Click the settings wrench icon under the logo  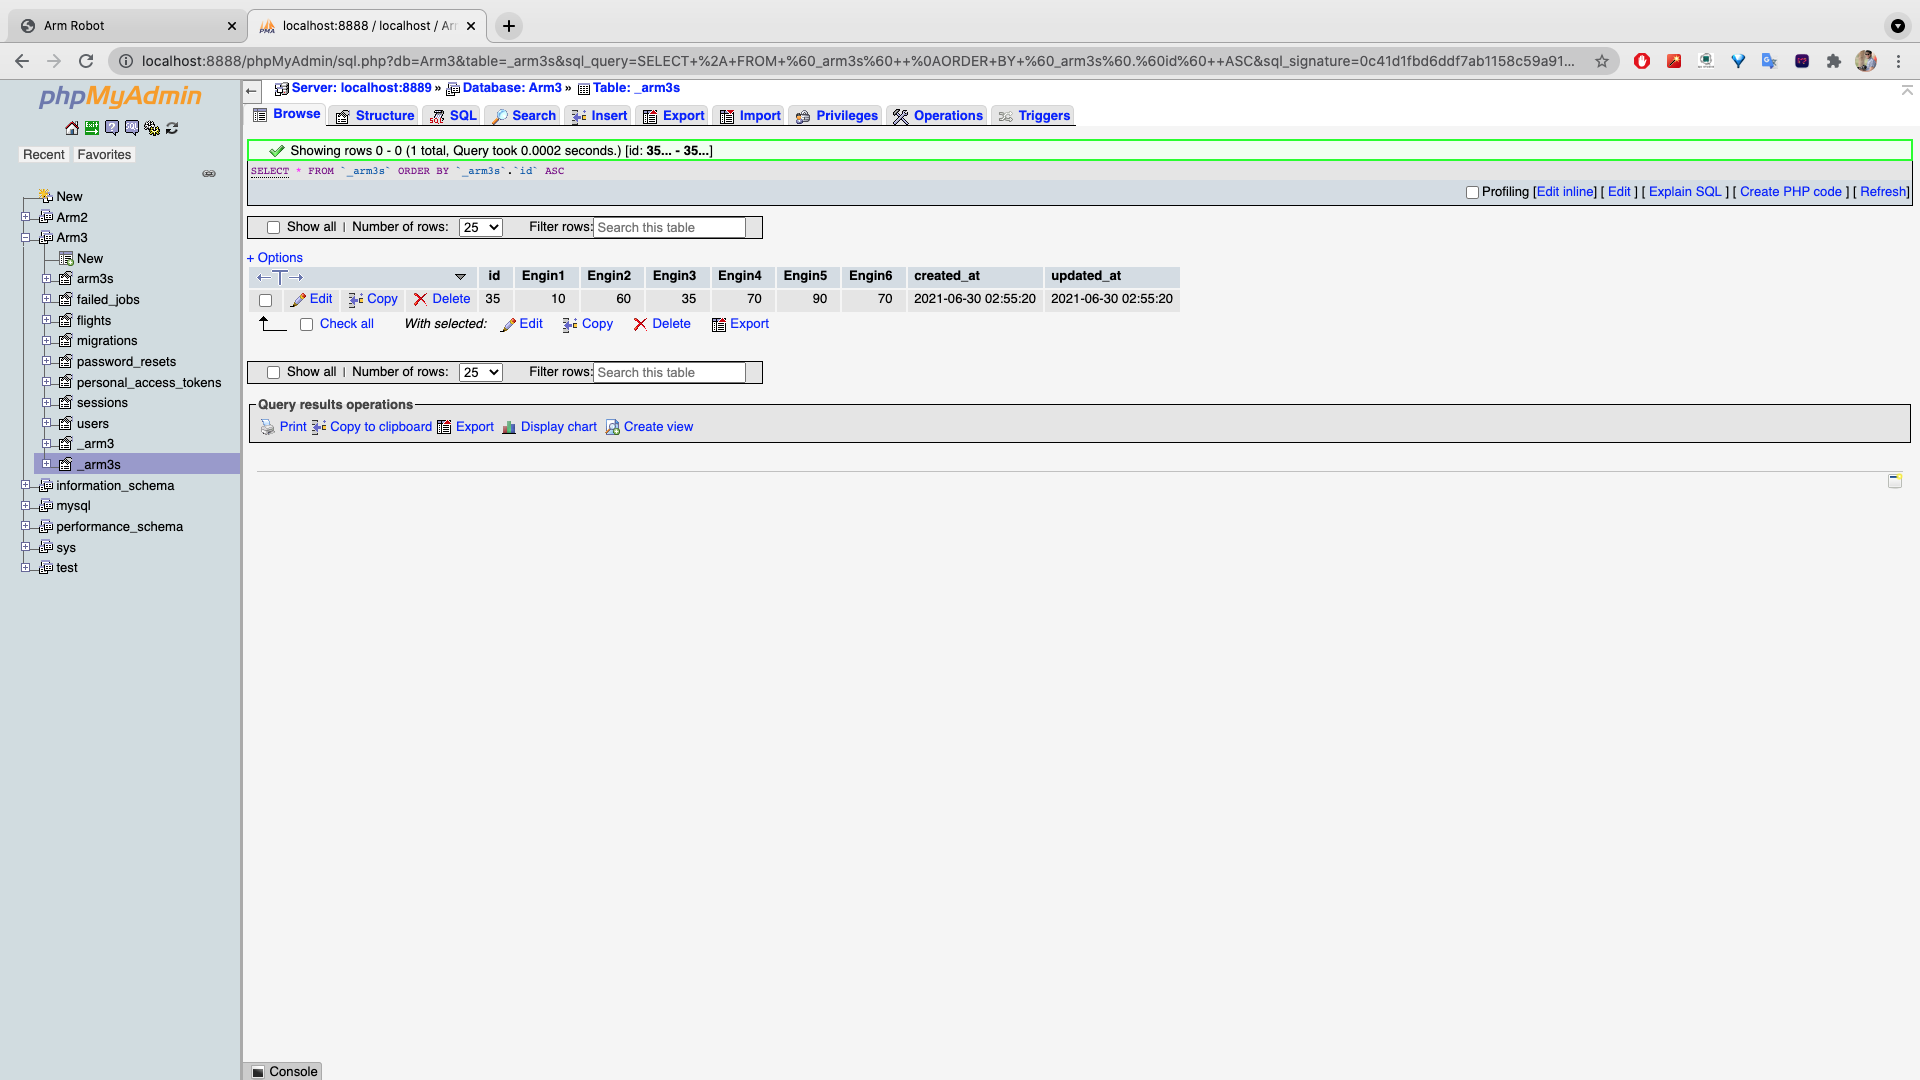click(x=152, y=128)
